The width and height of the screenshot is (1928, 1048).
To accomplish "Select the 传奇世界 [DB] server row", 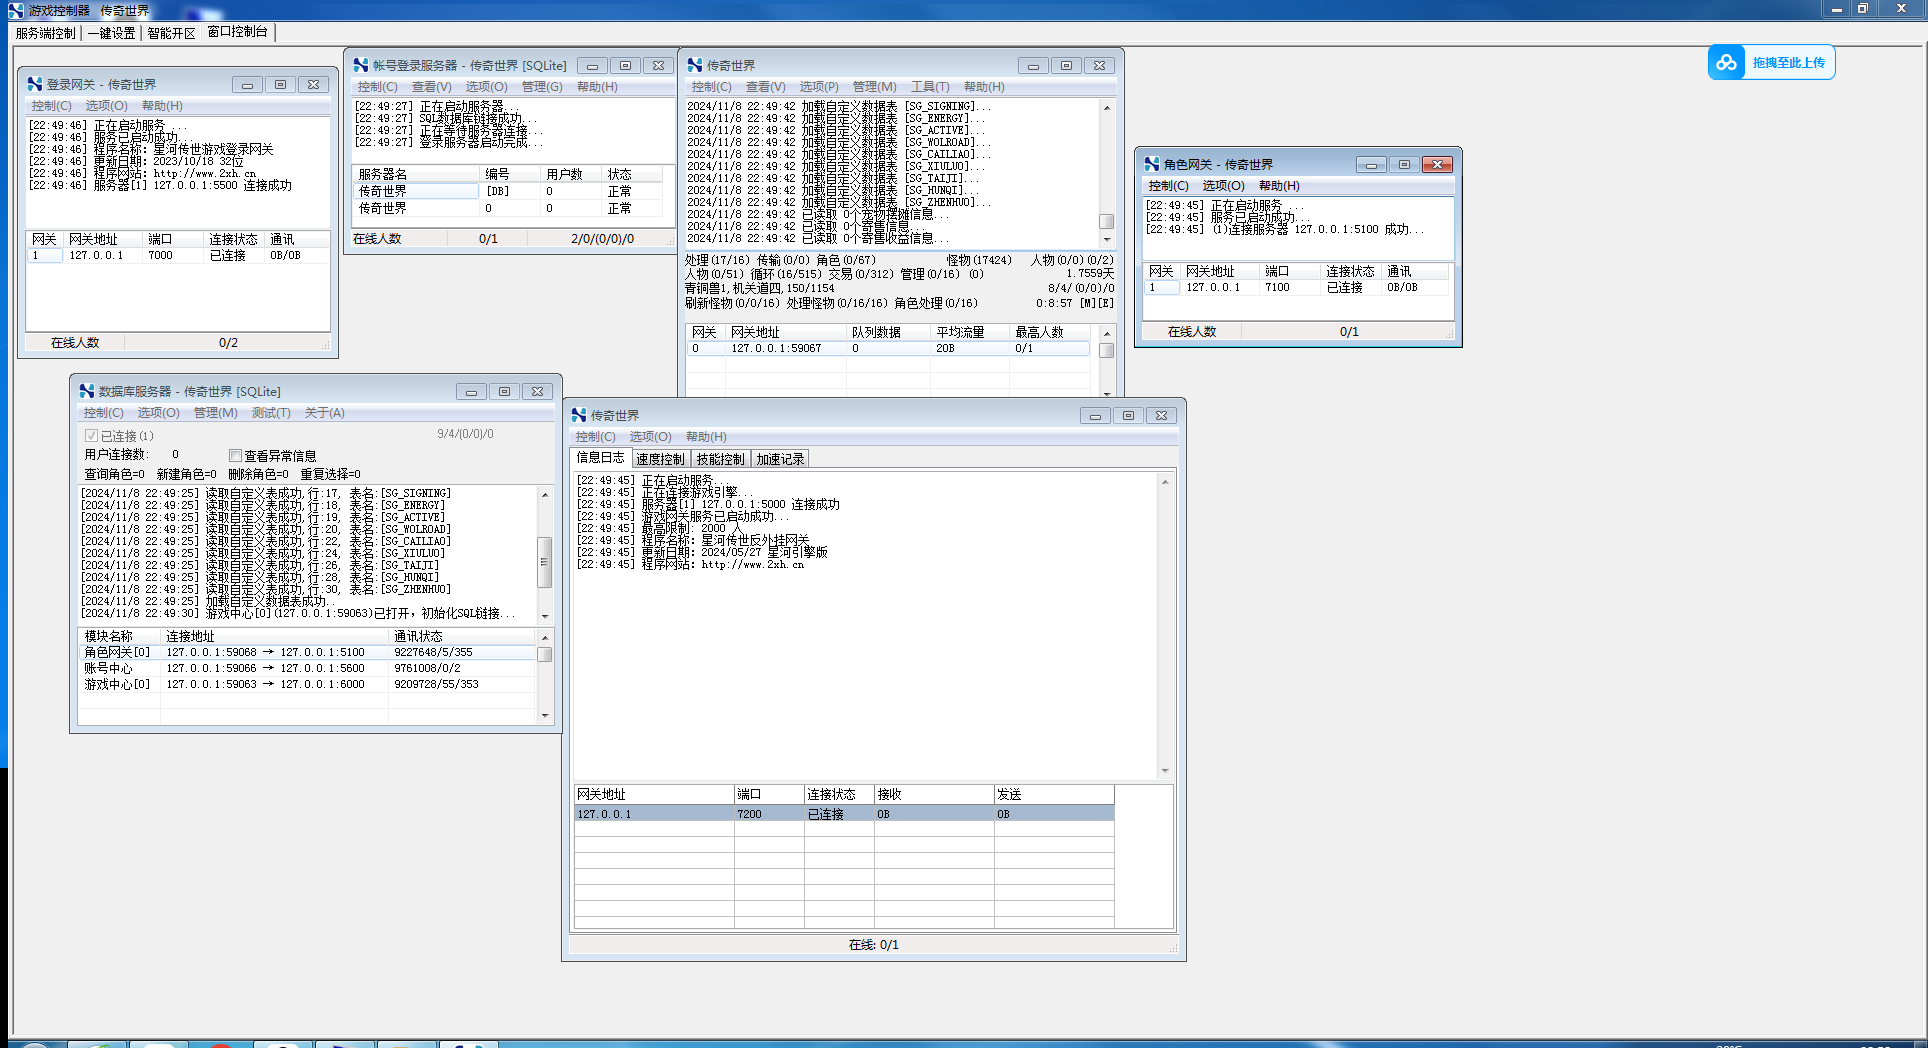I will coord(508,191).
